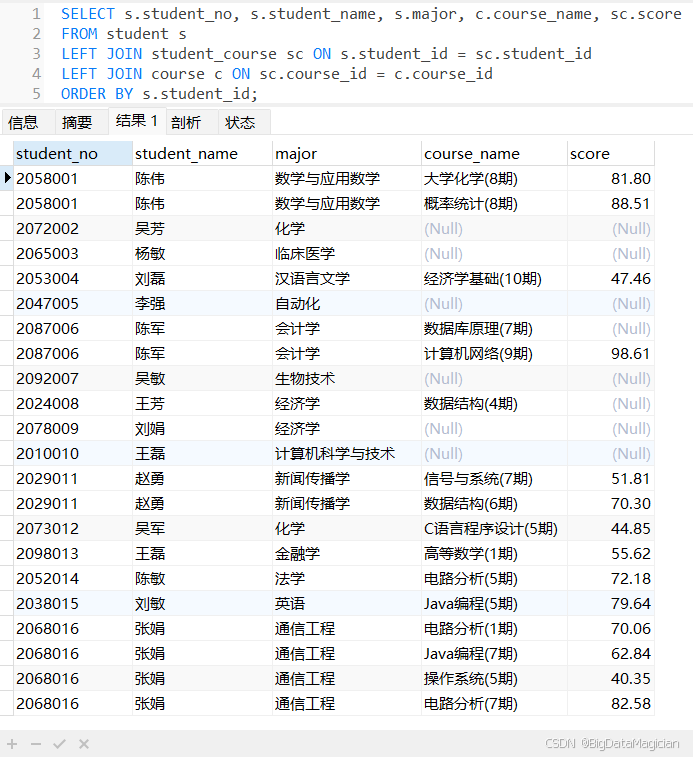Select student number 2047005

click(72, 304)
